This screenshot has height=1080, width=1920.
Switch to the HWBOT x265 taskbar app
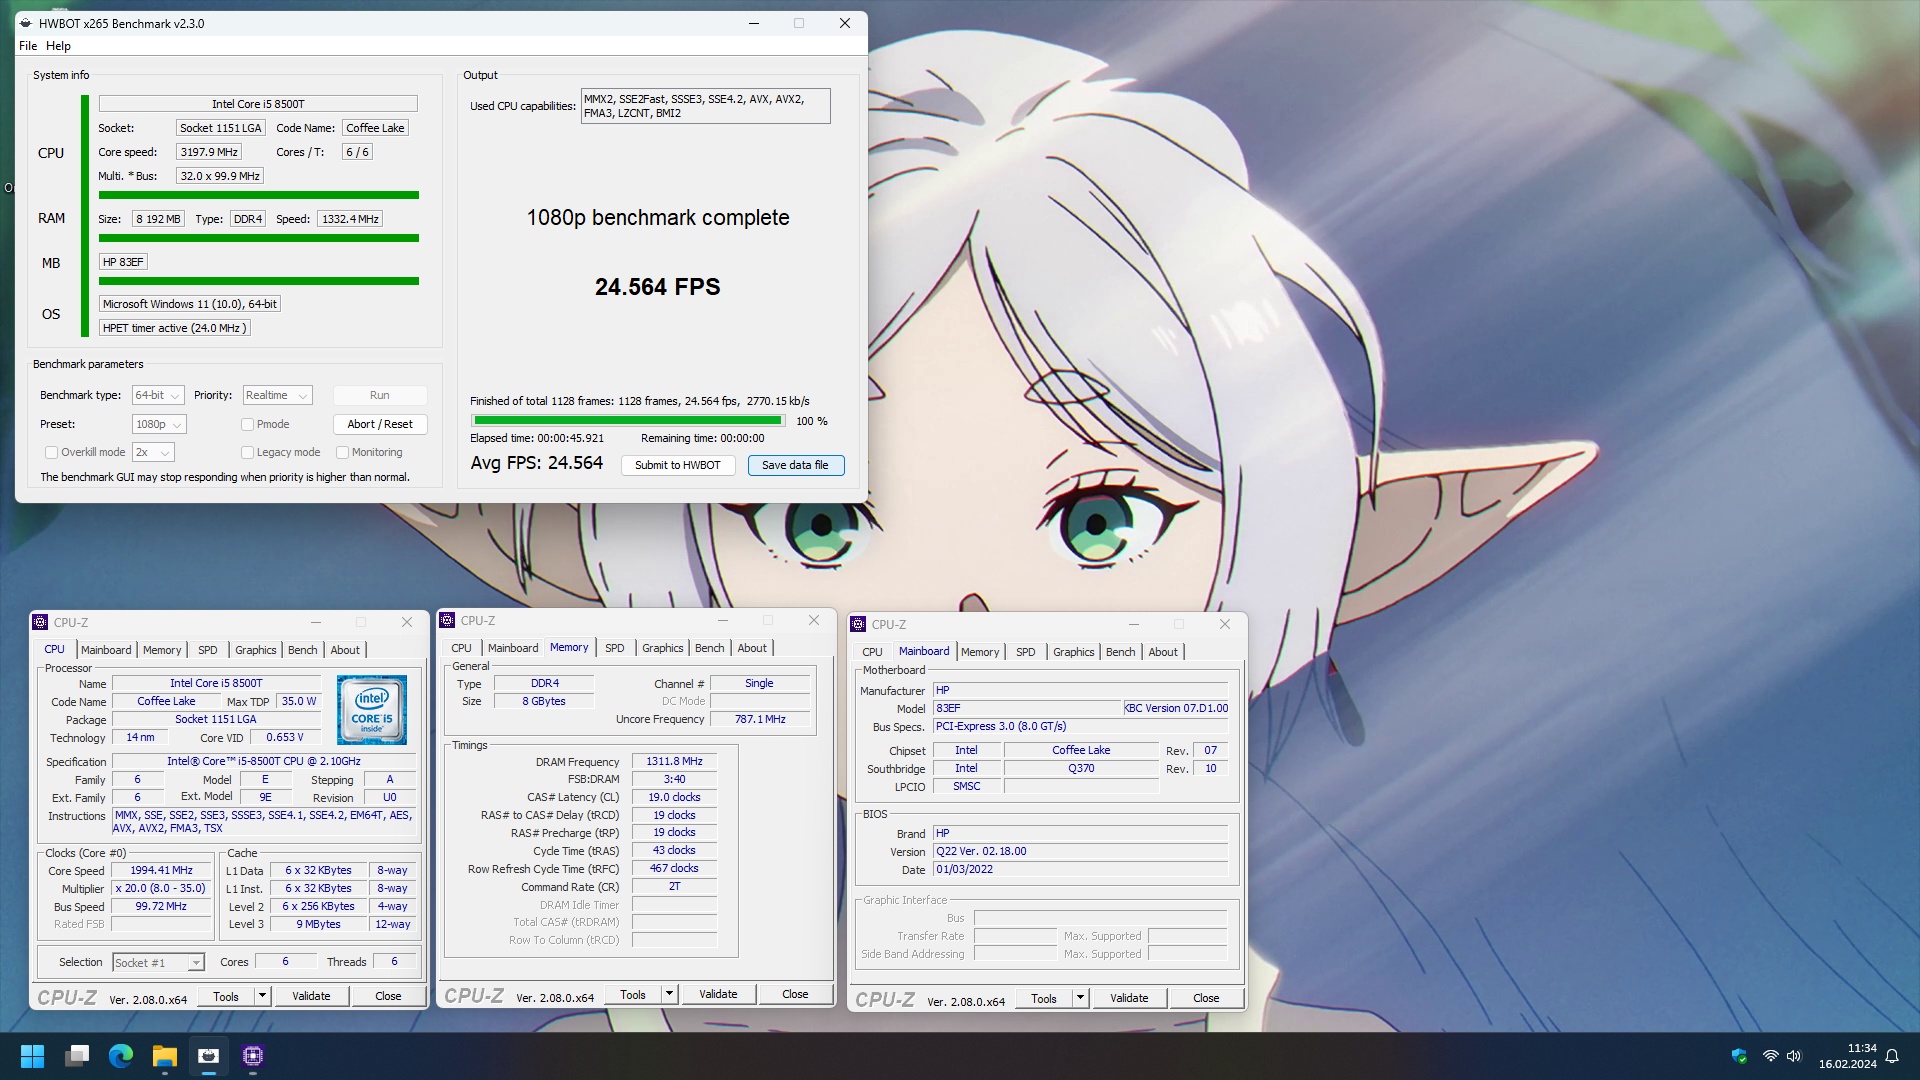pyautogui.click(x=209, y=1056)
